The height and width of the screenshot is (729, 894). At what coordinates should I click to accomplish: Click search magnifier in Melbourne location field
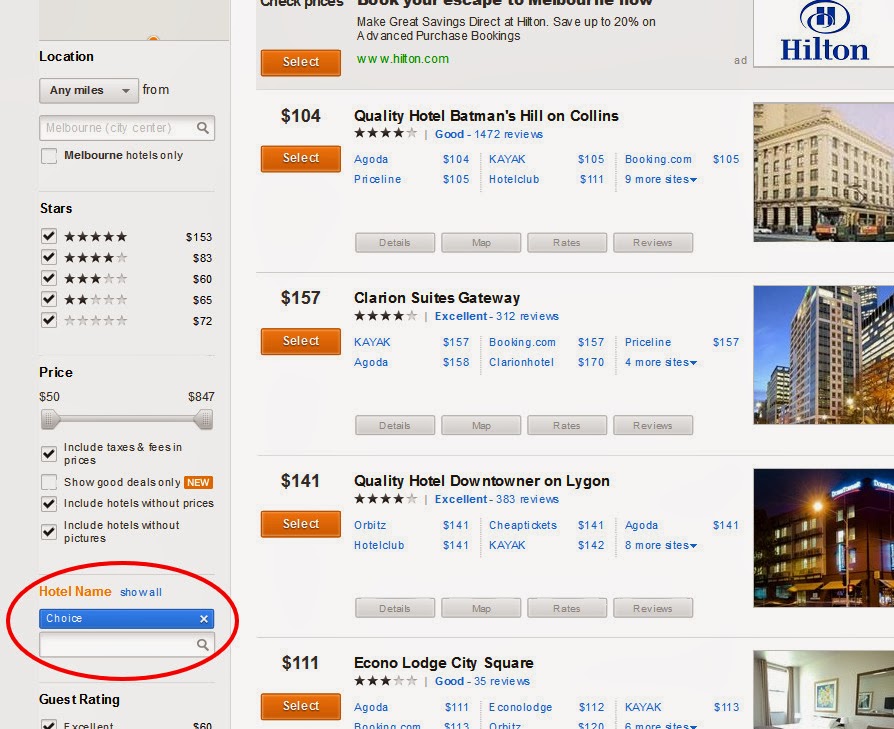(202, 128)
